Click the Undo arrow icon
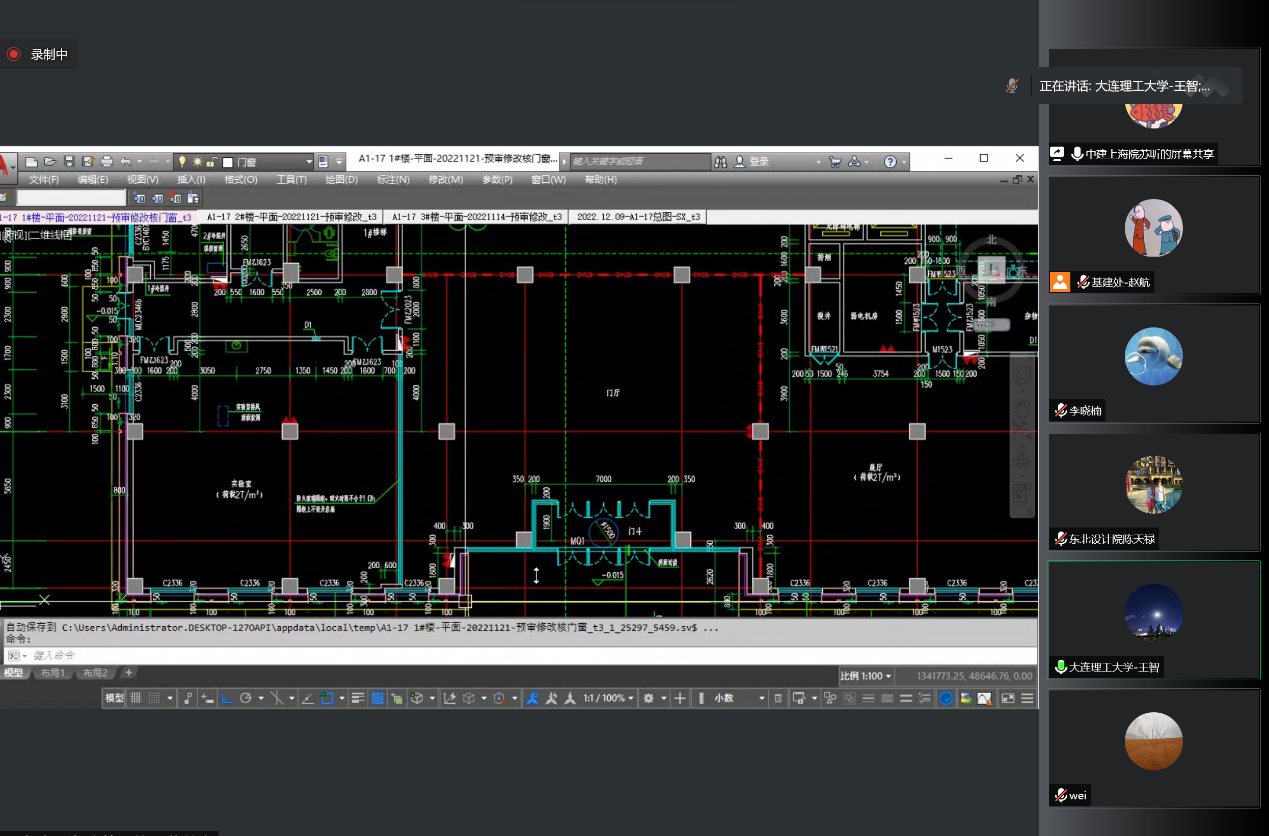1269x836 pixels. point(125,161)
